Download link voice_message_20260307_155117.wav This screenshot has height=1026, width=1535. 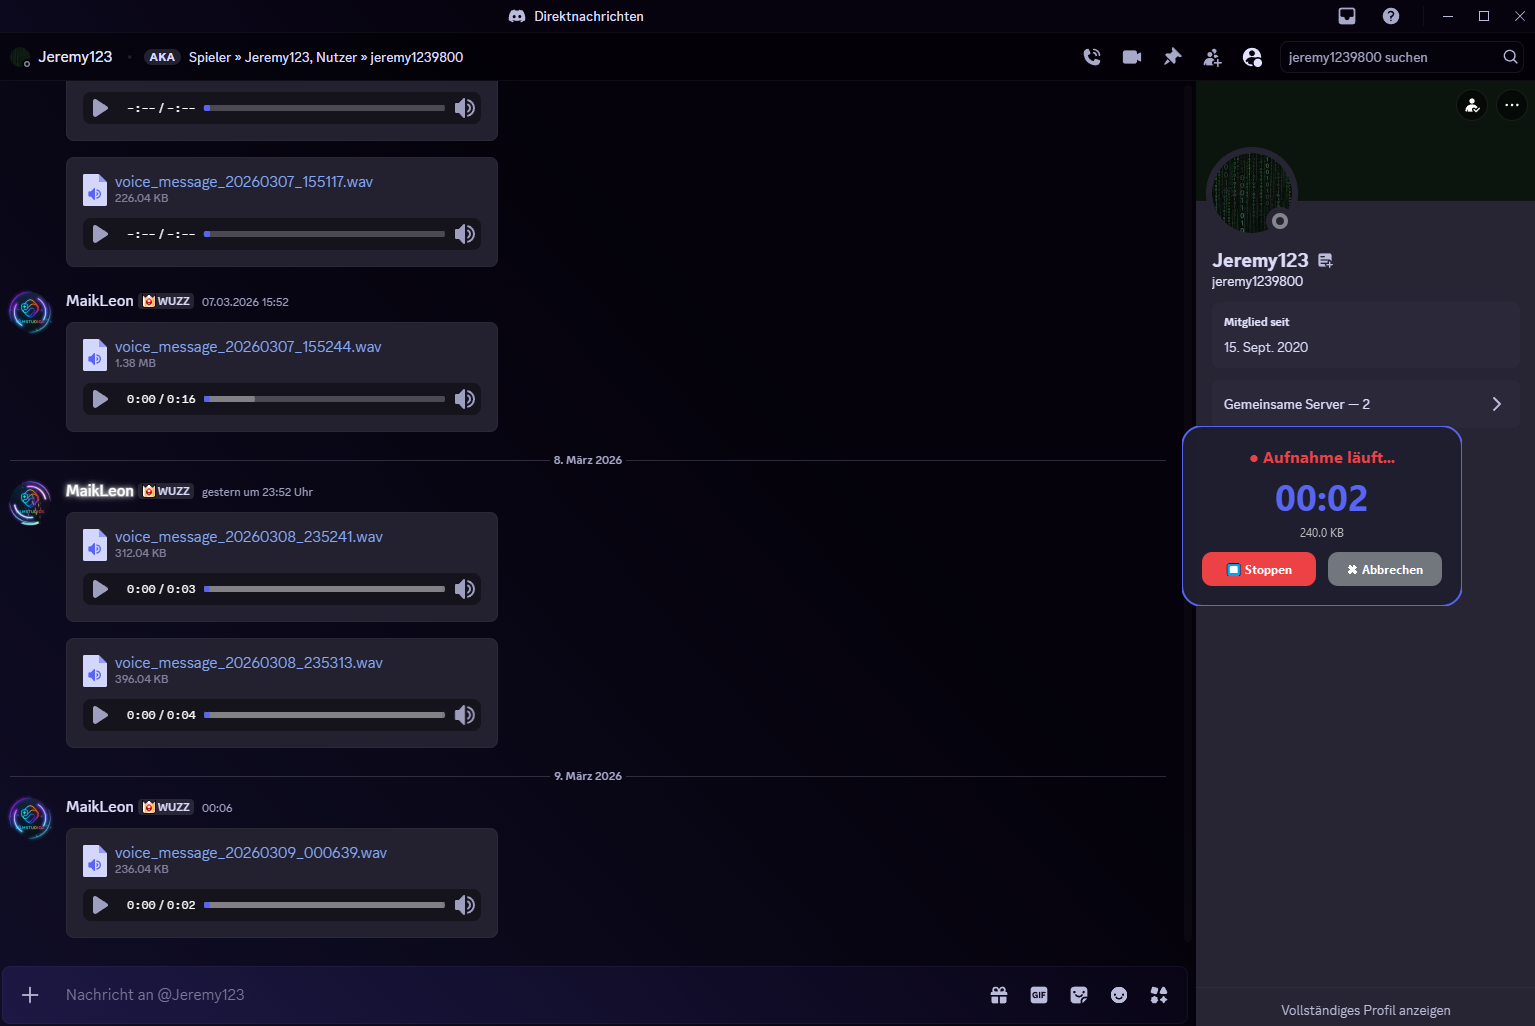[x=244, y=182]
